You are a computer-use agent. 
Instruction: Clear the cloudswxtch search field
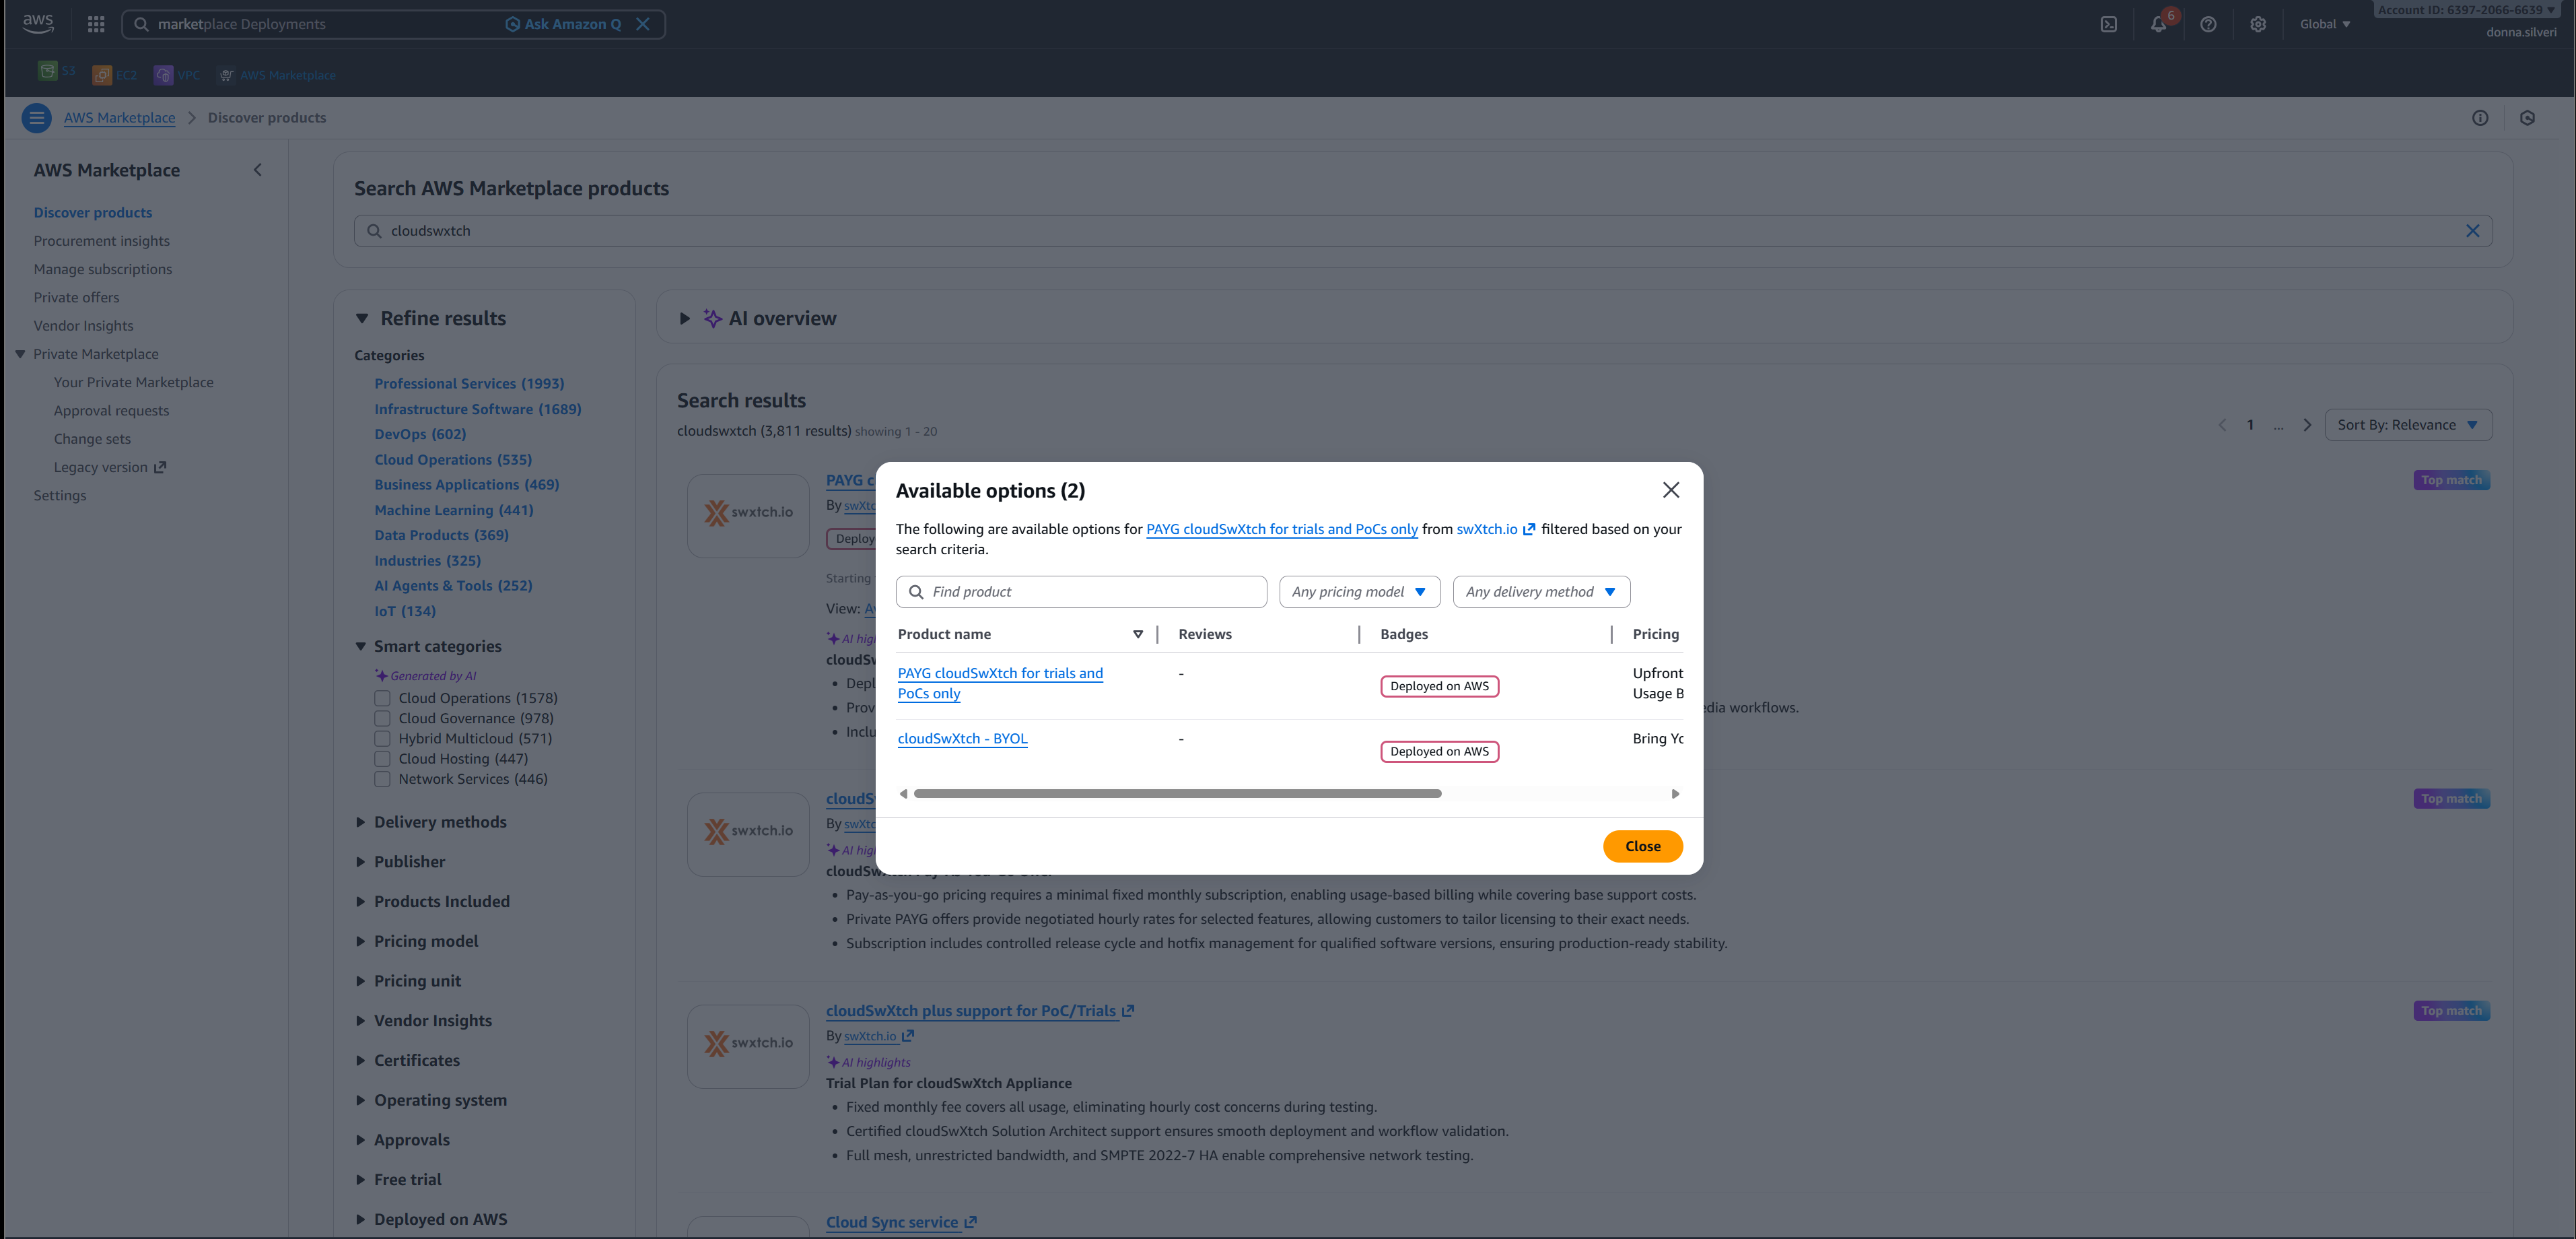(2472, 231)
